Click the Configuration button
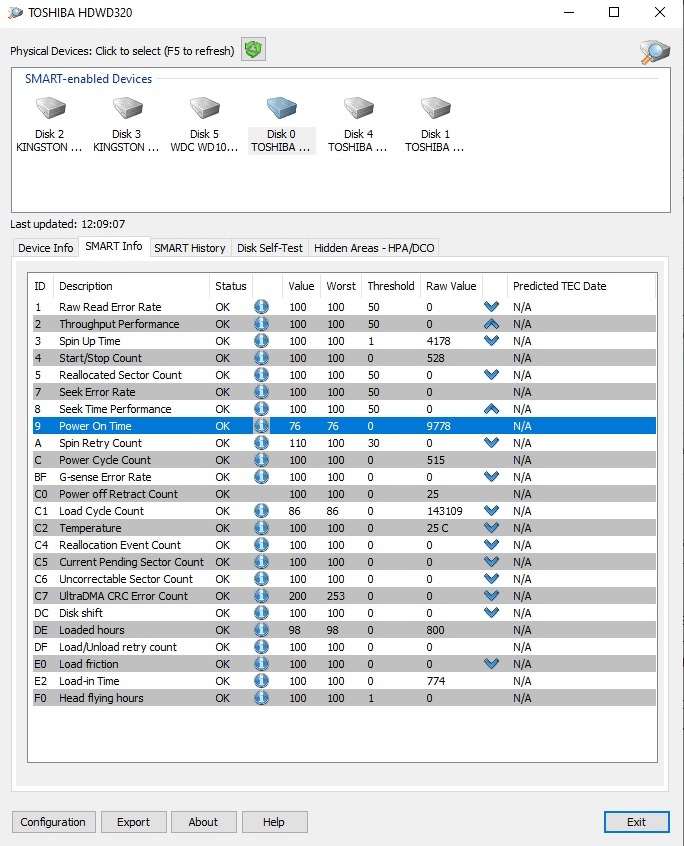Image resolution: width=684 pixels, height=846 pixels. [53, 822]
